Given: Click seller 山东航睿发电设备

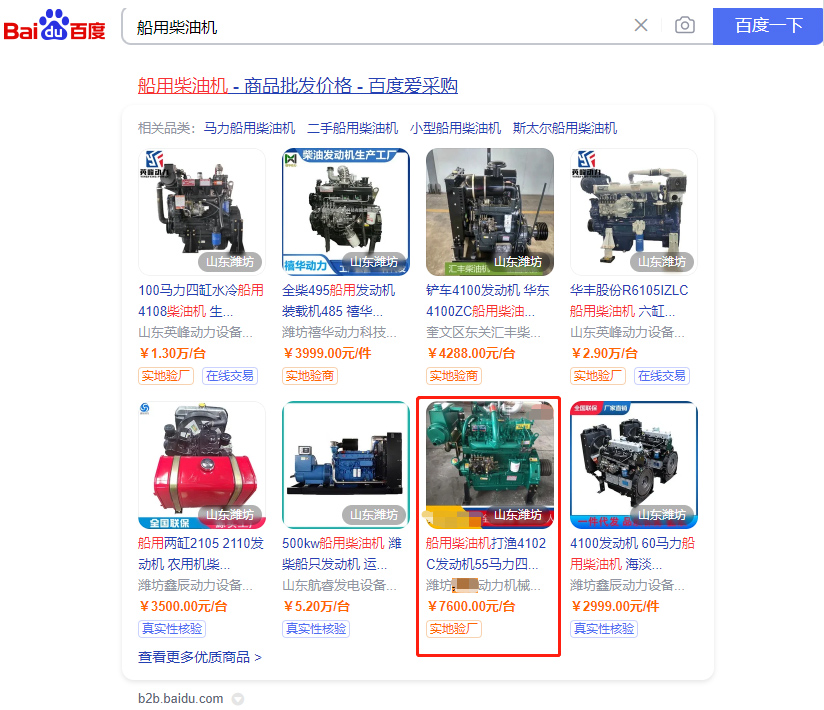Looking at the screenshot, I should 339,585.
